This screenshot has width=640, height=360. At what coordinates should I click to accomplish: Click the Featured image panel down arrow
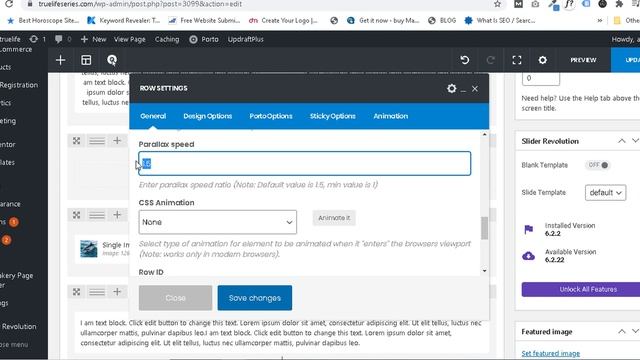(x=636, y=331)
